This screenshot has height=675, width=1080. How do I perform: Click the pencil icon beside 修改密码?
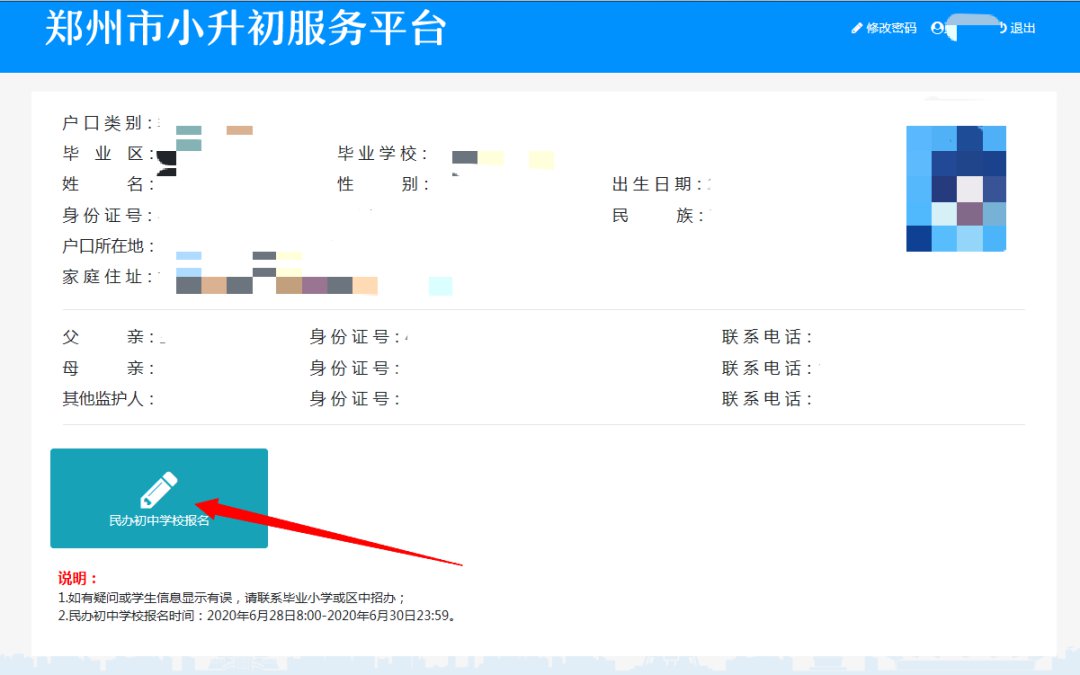point(856,28)
